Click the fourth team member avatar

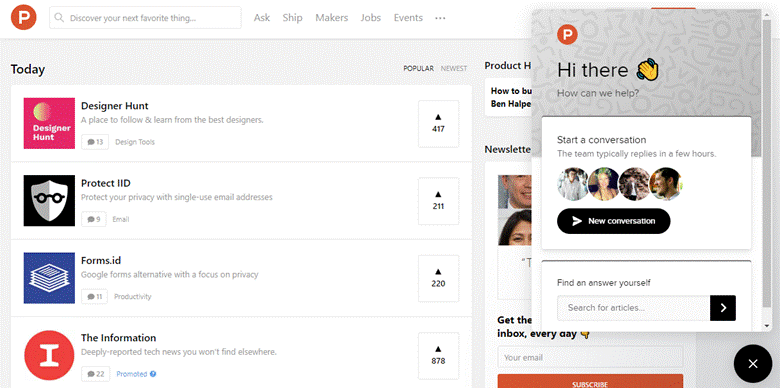(x=666, y=184)
